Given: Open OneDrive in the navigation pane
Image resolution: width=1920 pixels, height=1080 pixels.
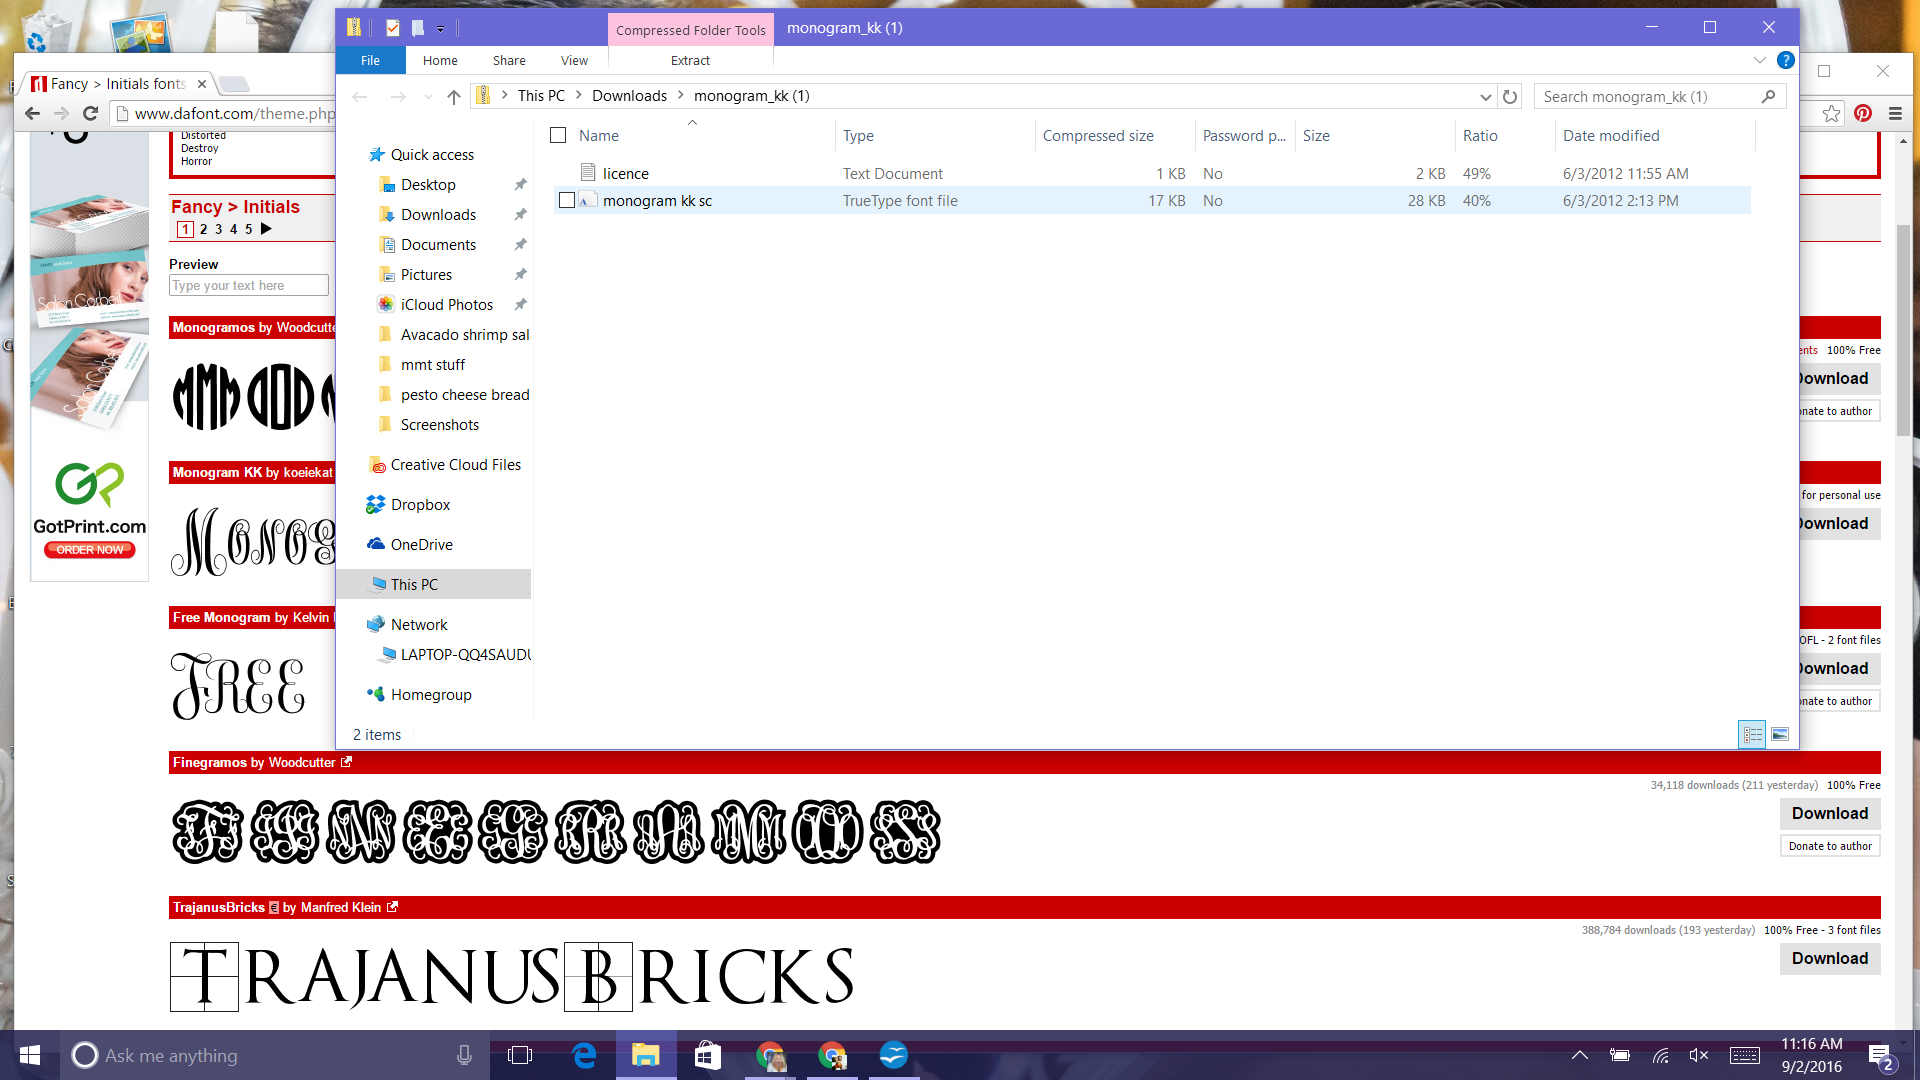Looking at the screenshot, I should (x=421, y=544).
